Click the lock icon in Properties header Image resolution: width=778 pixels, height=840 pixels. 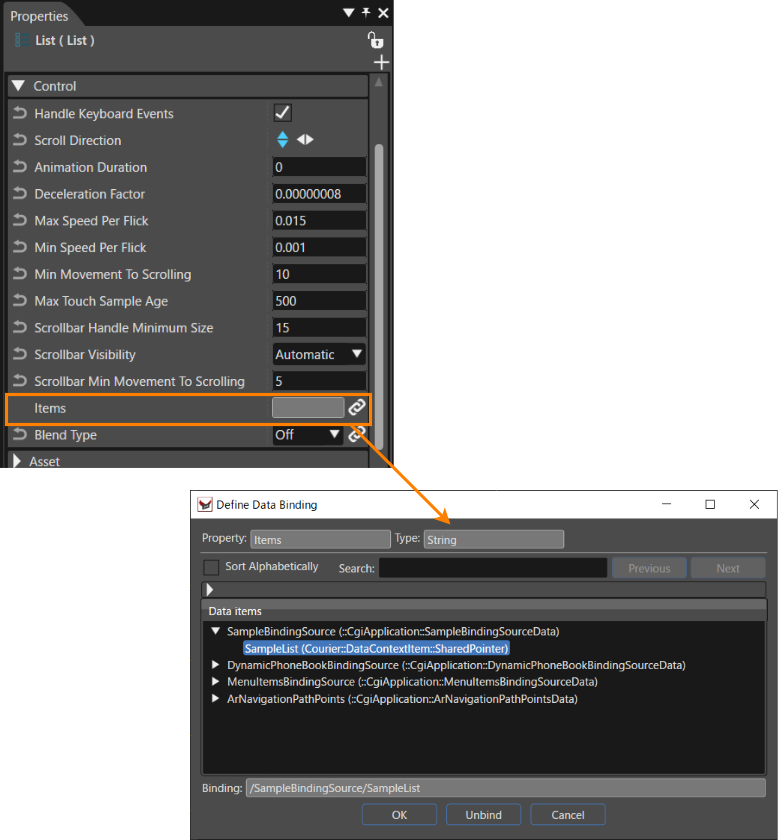tap(375, 40)
